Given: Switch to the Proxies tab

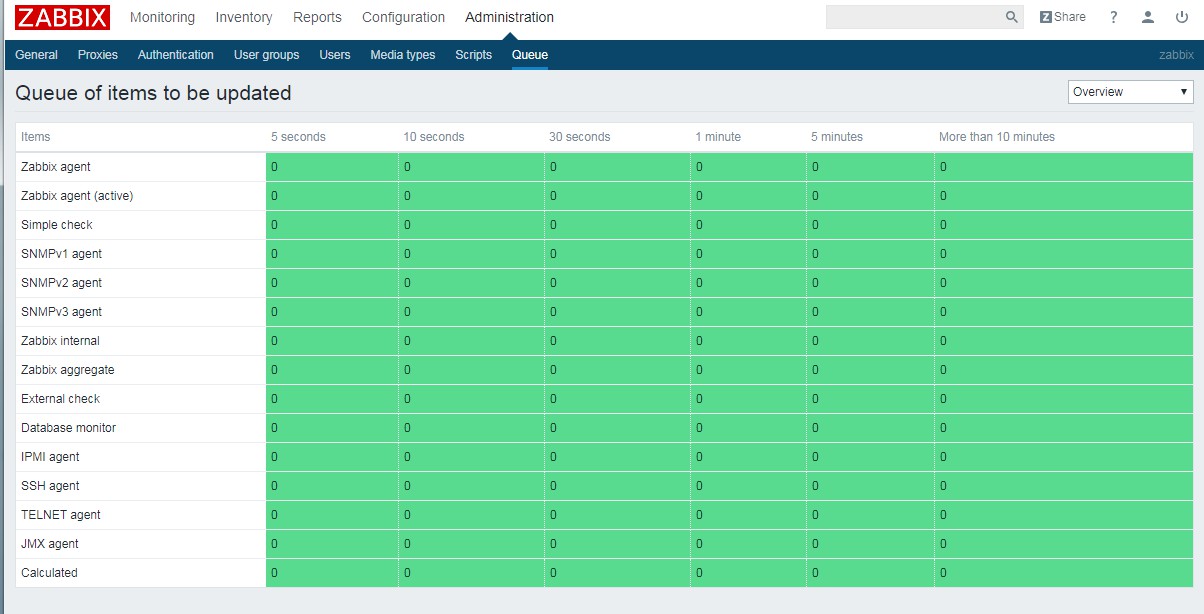Looking at the screenshot, I should (98, 55).
